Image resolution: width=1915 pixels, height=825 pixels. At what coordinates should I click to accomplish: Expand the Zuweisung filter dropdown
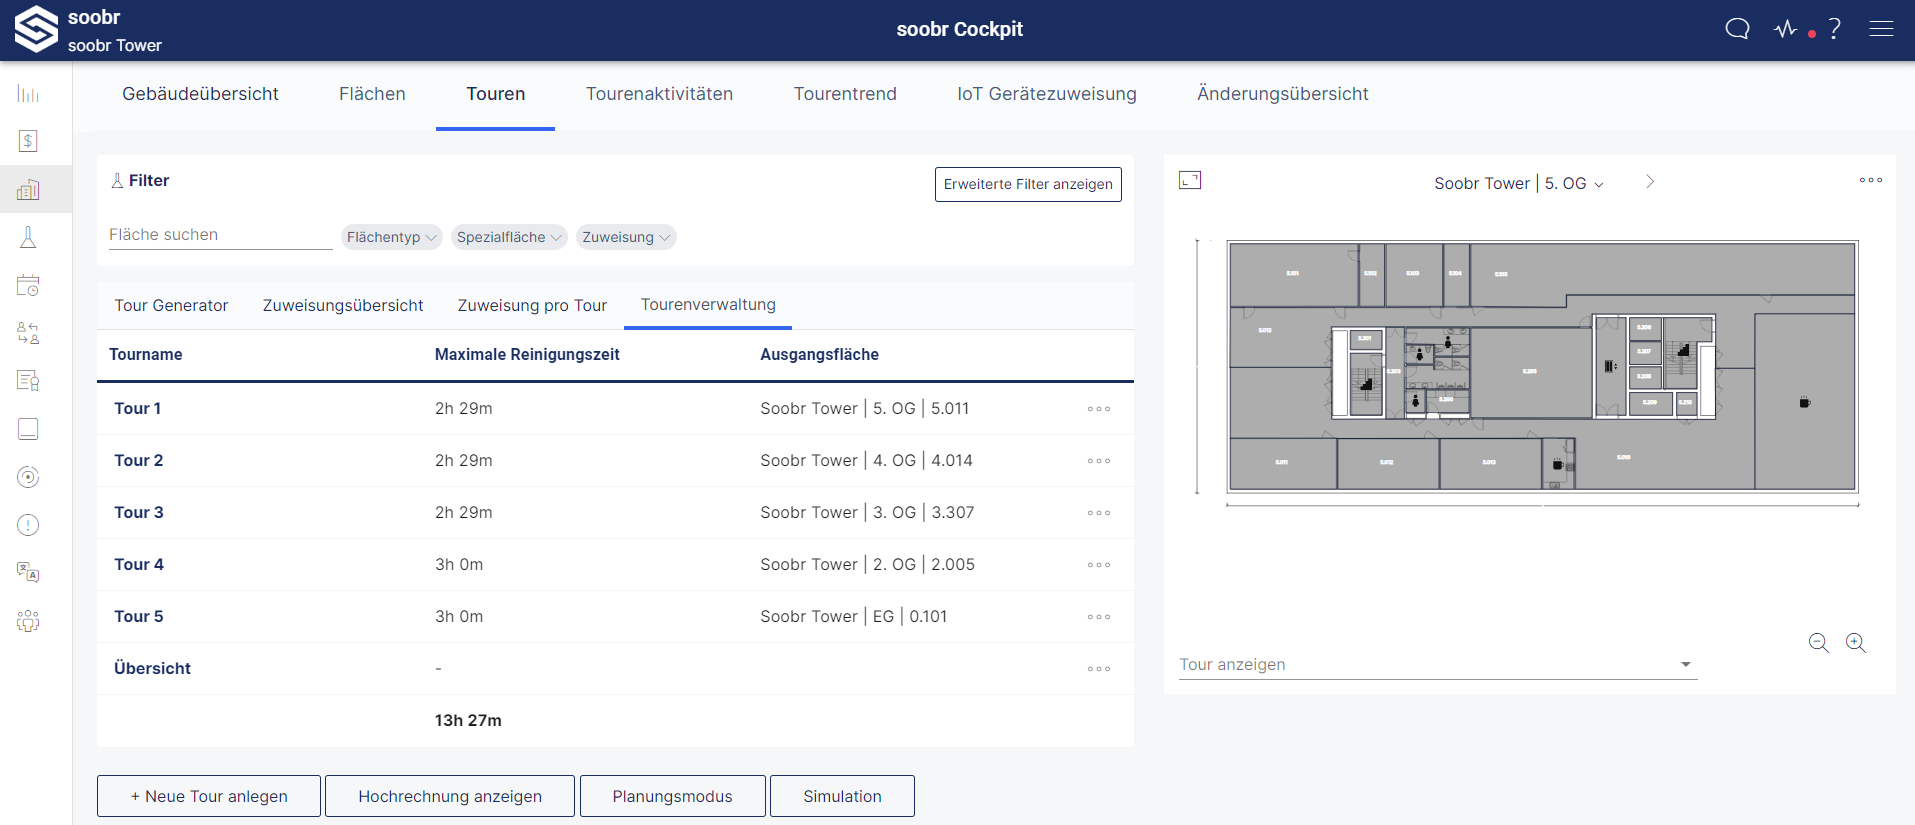click(x=626, y=237)
